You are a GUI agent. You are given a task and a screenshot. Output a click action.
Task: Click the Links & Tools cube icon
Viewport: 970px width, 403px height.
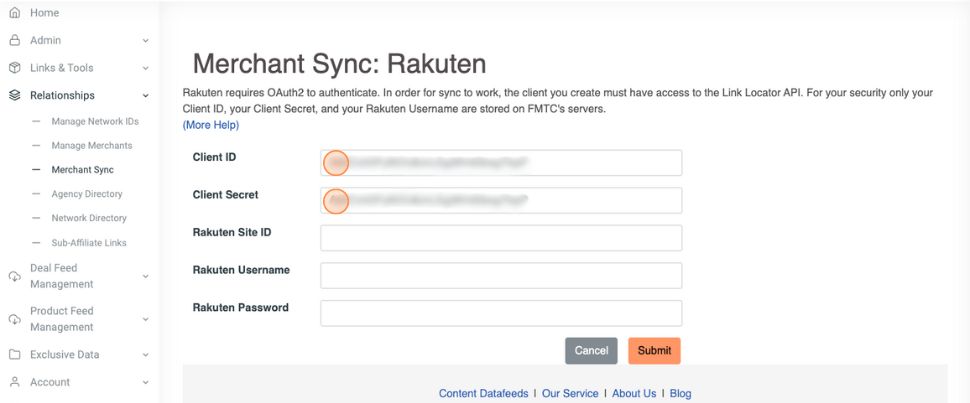pos(14,68)
